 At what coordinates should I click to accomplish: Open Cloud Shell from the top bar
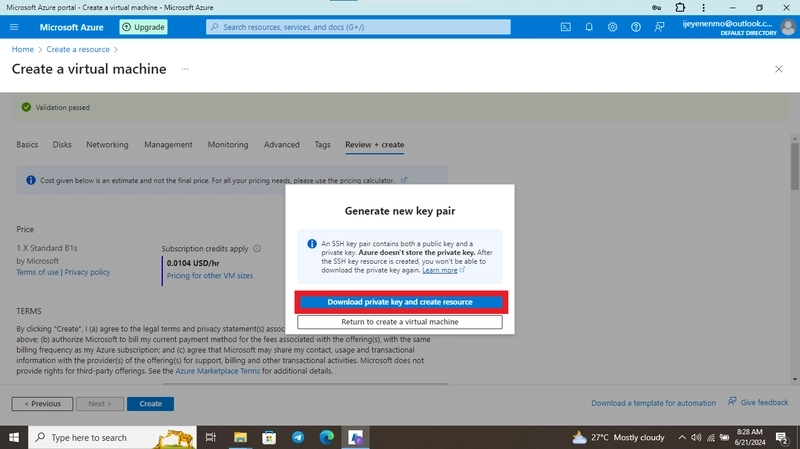[x=565, y=27]
